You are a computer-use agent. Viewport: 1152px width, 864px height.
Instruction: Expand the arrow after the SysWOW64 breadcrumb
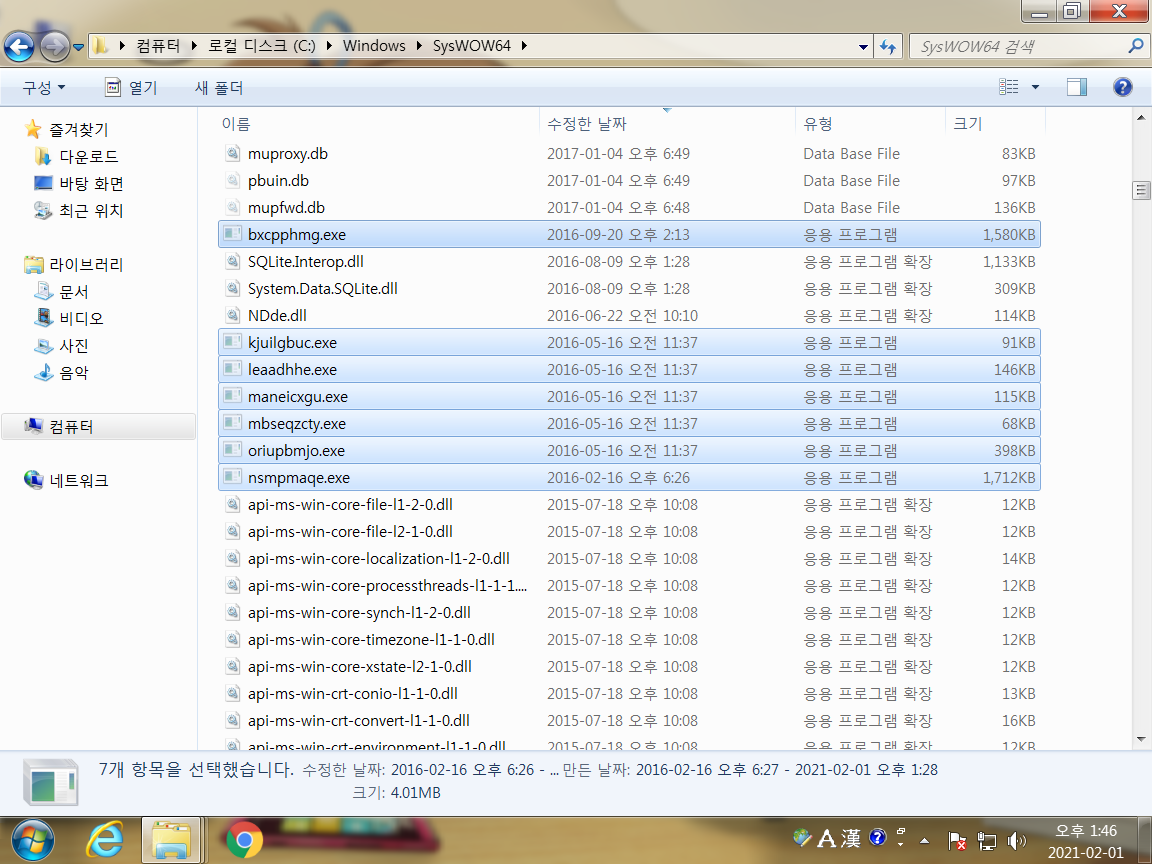(525, 46)
